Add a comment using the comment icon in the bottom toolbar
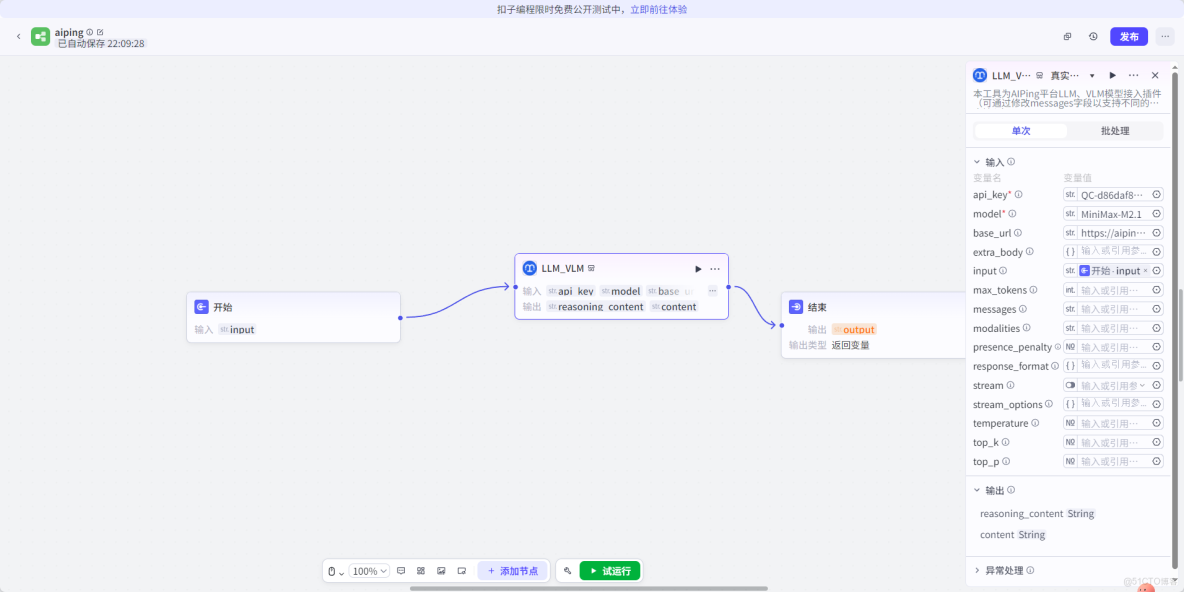The image size is (1184, 592). [401, 570]
